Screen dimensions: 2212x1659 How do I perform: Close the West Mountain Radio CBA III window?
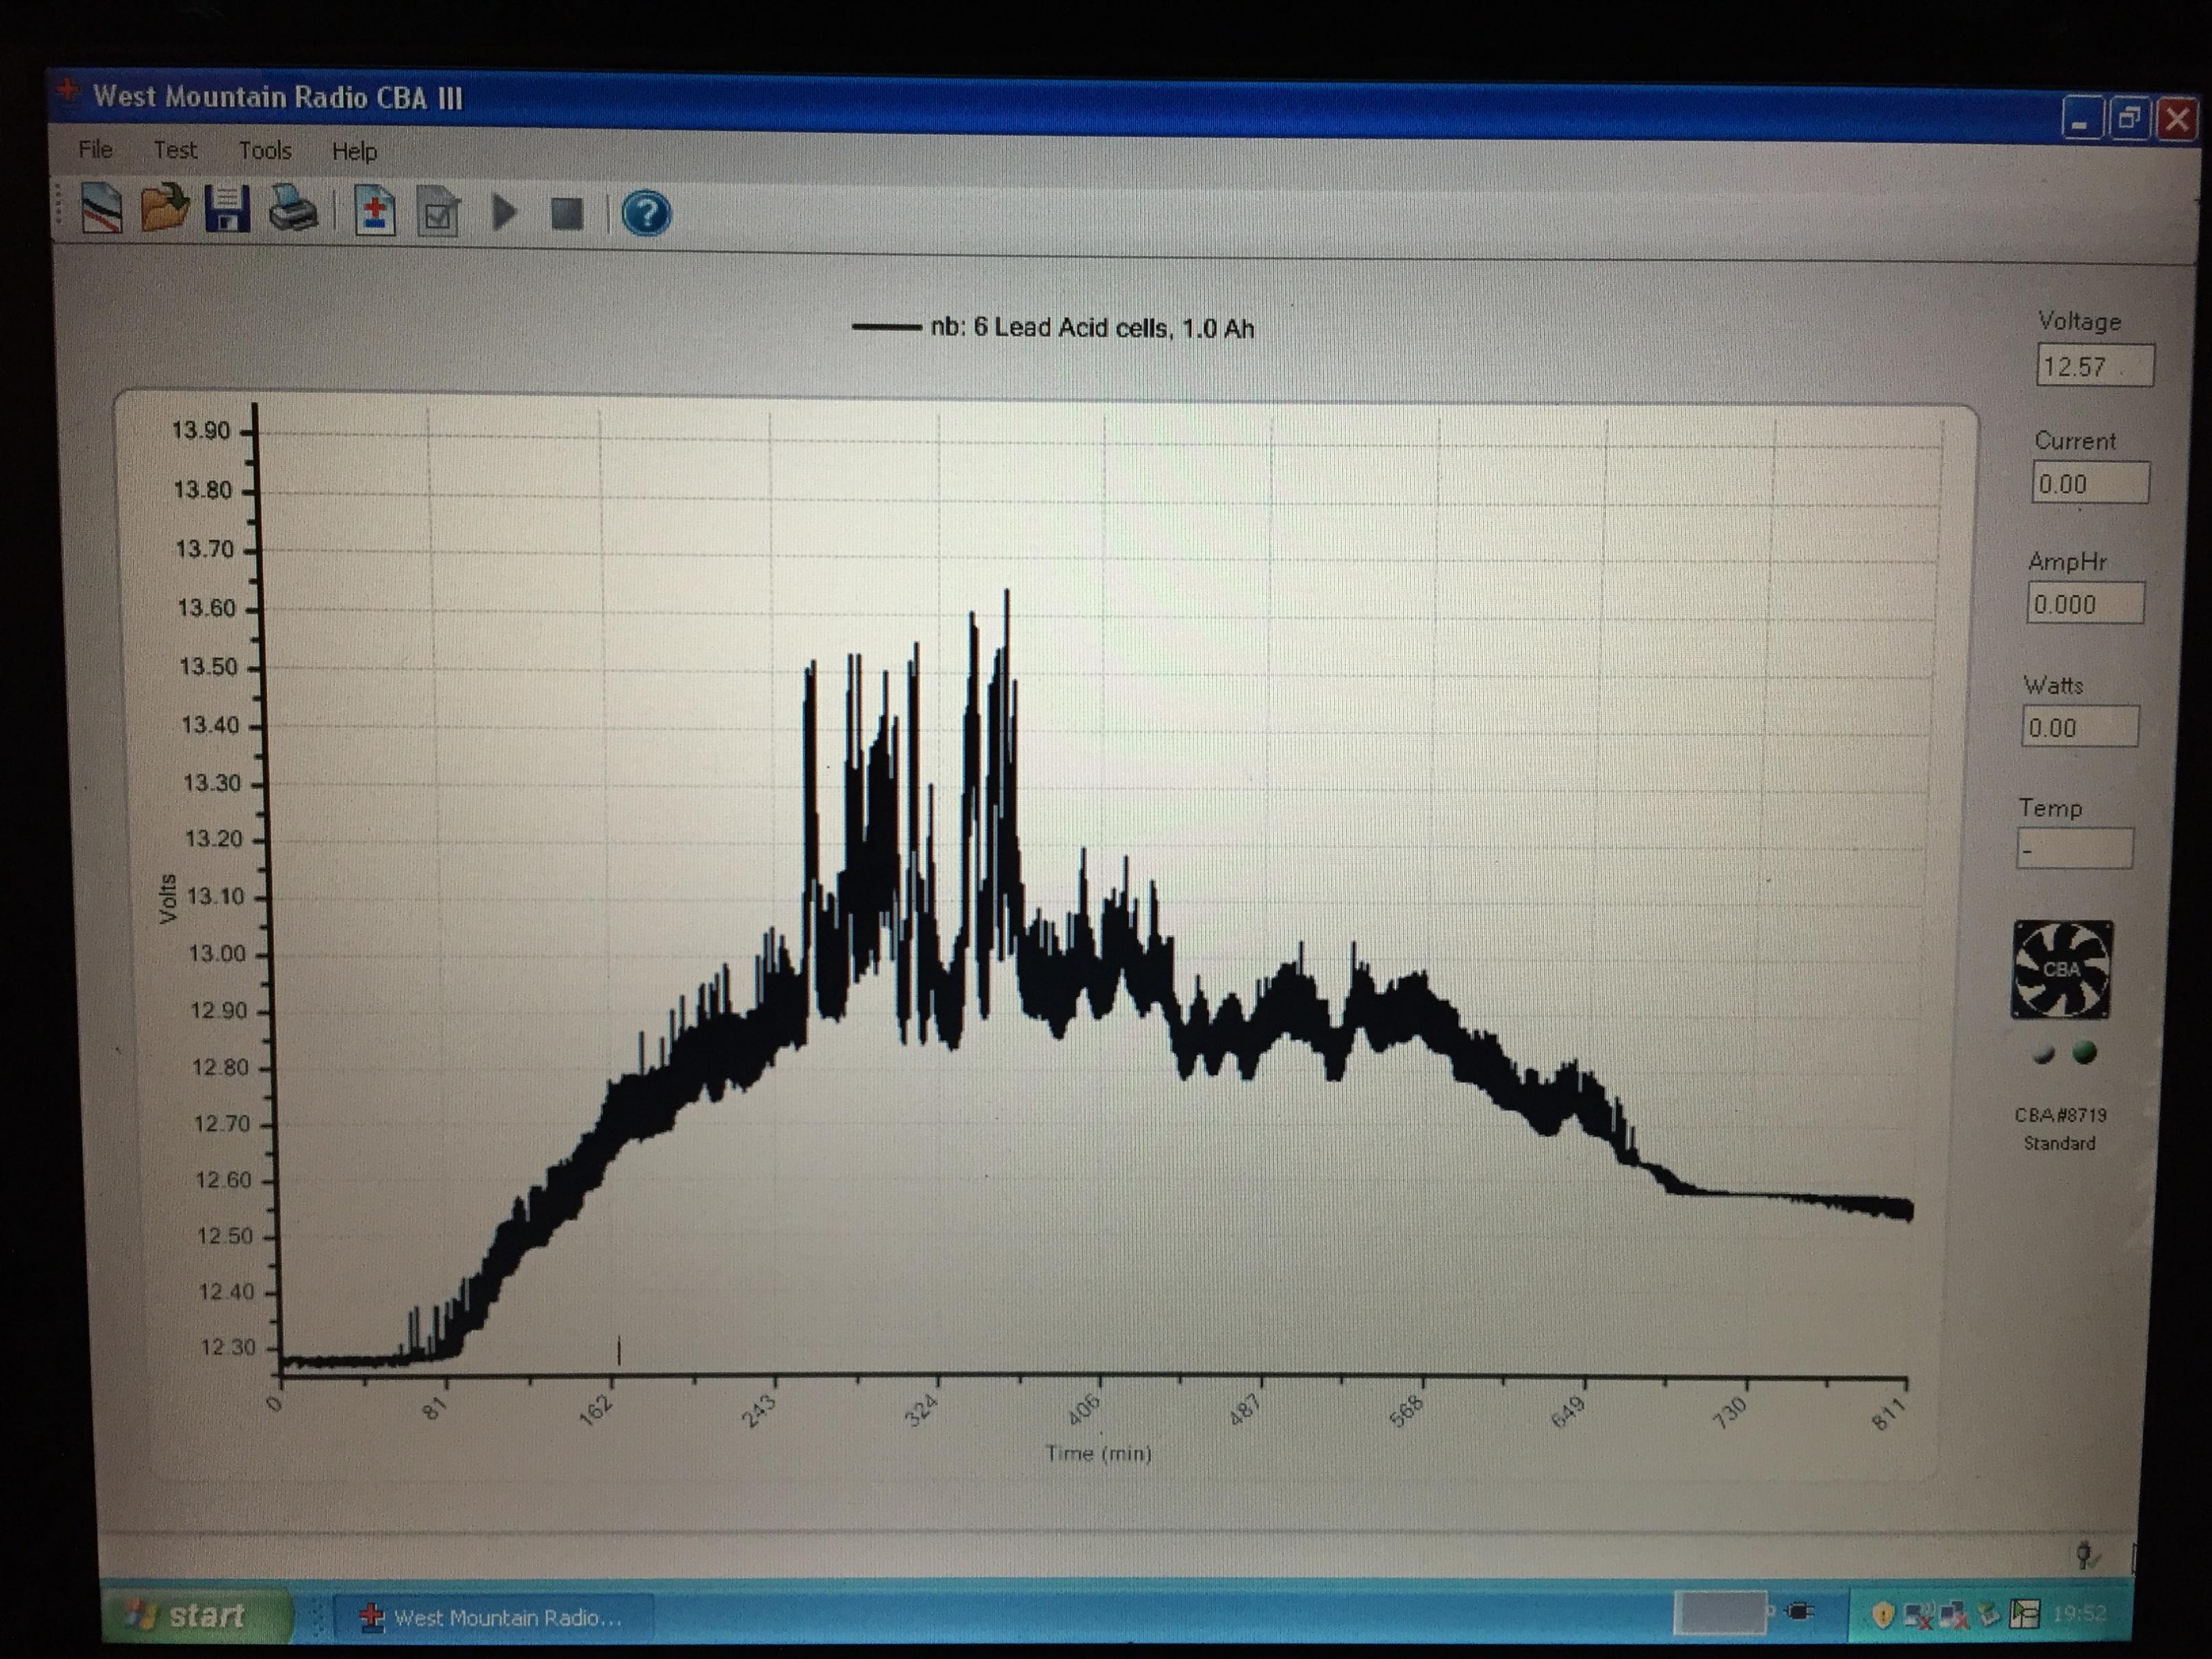click(x=2177, y=119)
